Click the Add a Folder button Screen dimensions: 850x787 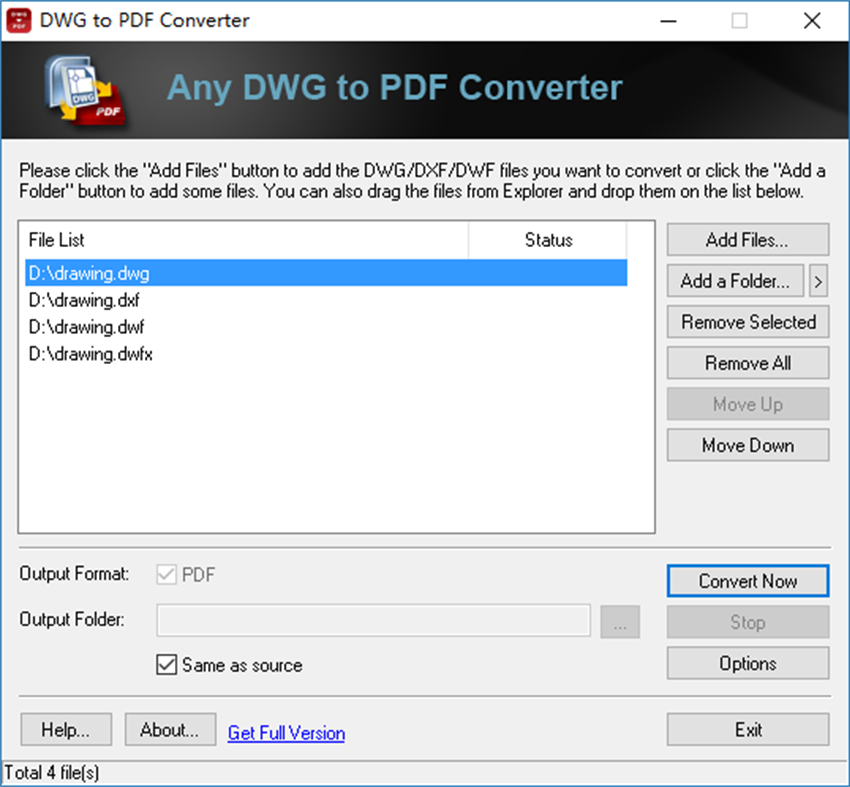tap(735, 281)
